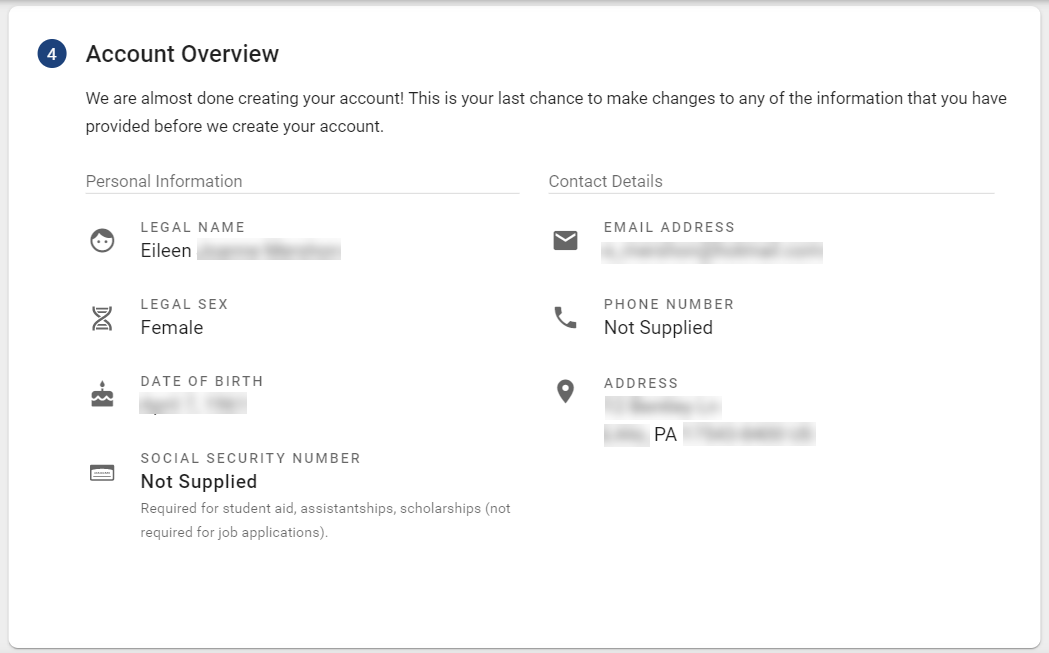Screen dimensions: 1049x653
Task: Click the DNA icon beside Legal Sex
Action: coord(102,318)
